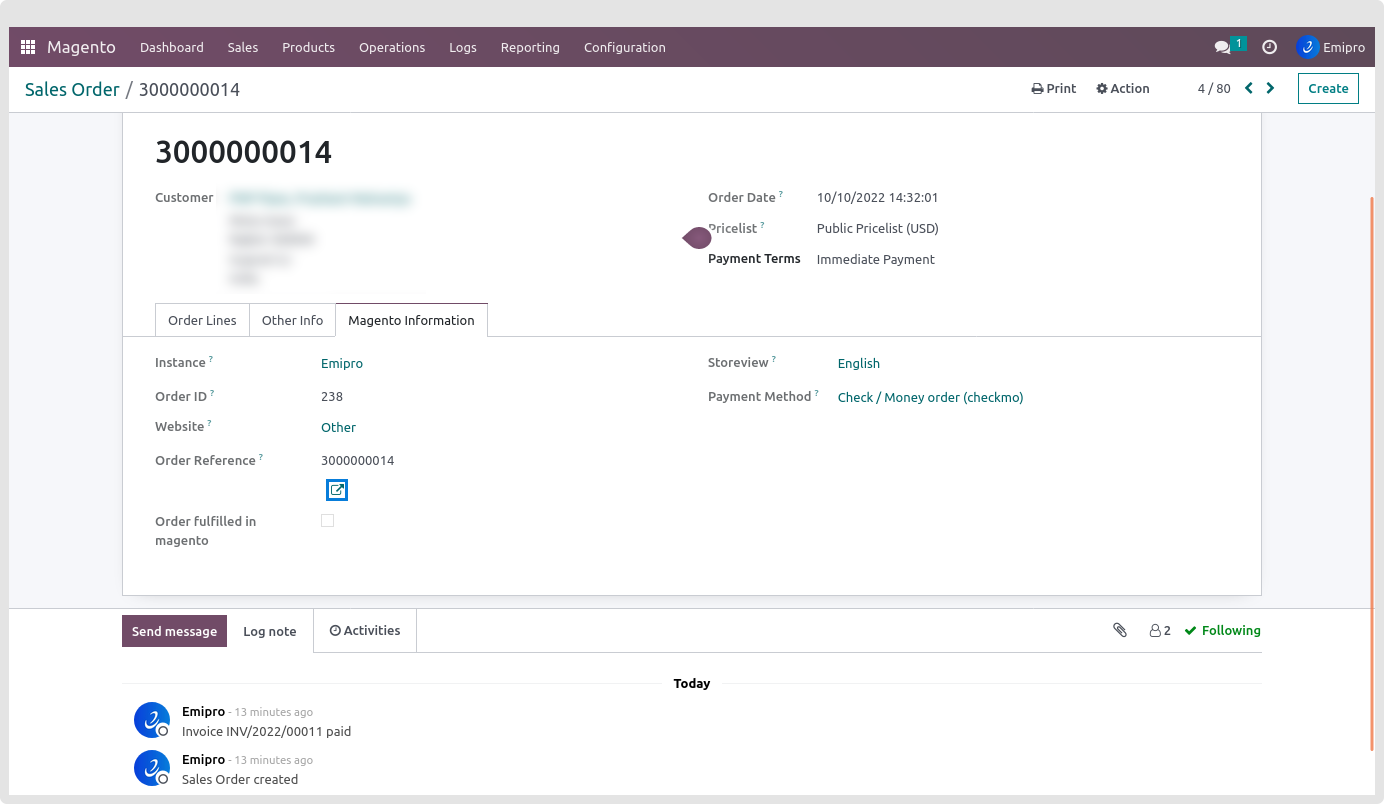1384x804 pixels.
Task: Switch to the Other Info tab
Action: click(292, 320)
